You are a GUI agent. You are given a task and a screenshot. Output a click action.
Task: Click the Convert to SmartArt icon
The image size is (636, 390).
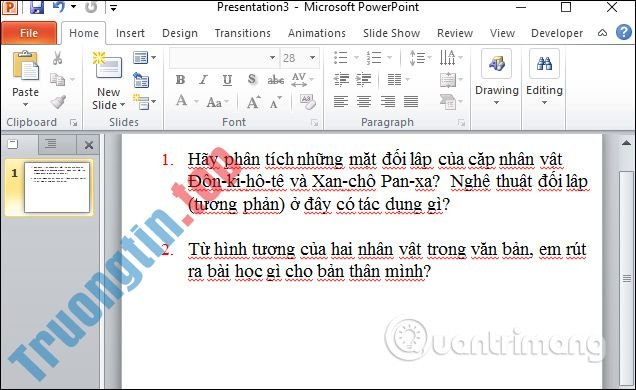pos(448,102)
